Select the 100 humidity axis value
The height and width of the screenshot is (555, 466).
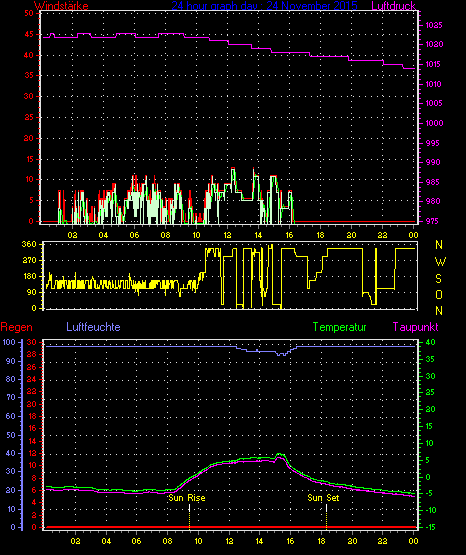pyautogui.click(x=9, y=342)
